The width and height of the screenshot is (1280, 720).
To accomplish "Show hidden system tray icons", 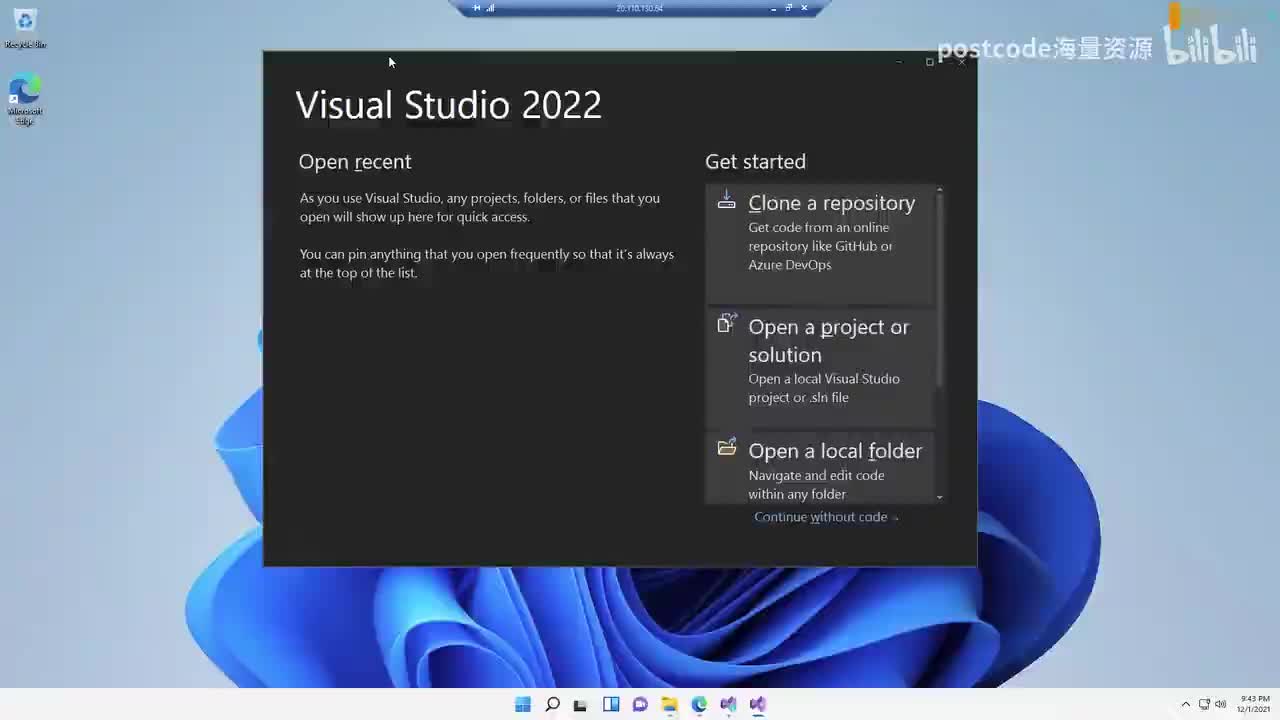I will (1186, 705).
